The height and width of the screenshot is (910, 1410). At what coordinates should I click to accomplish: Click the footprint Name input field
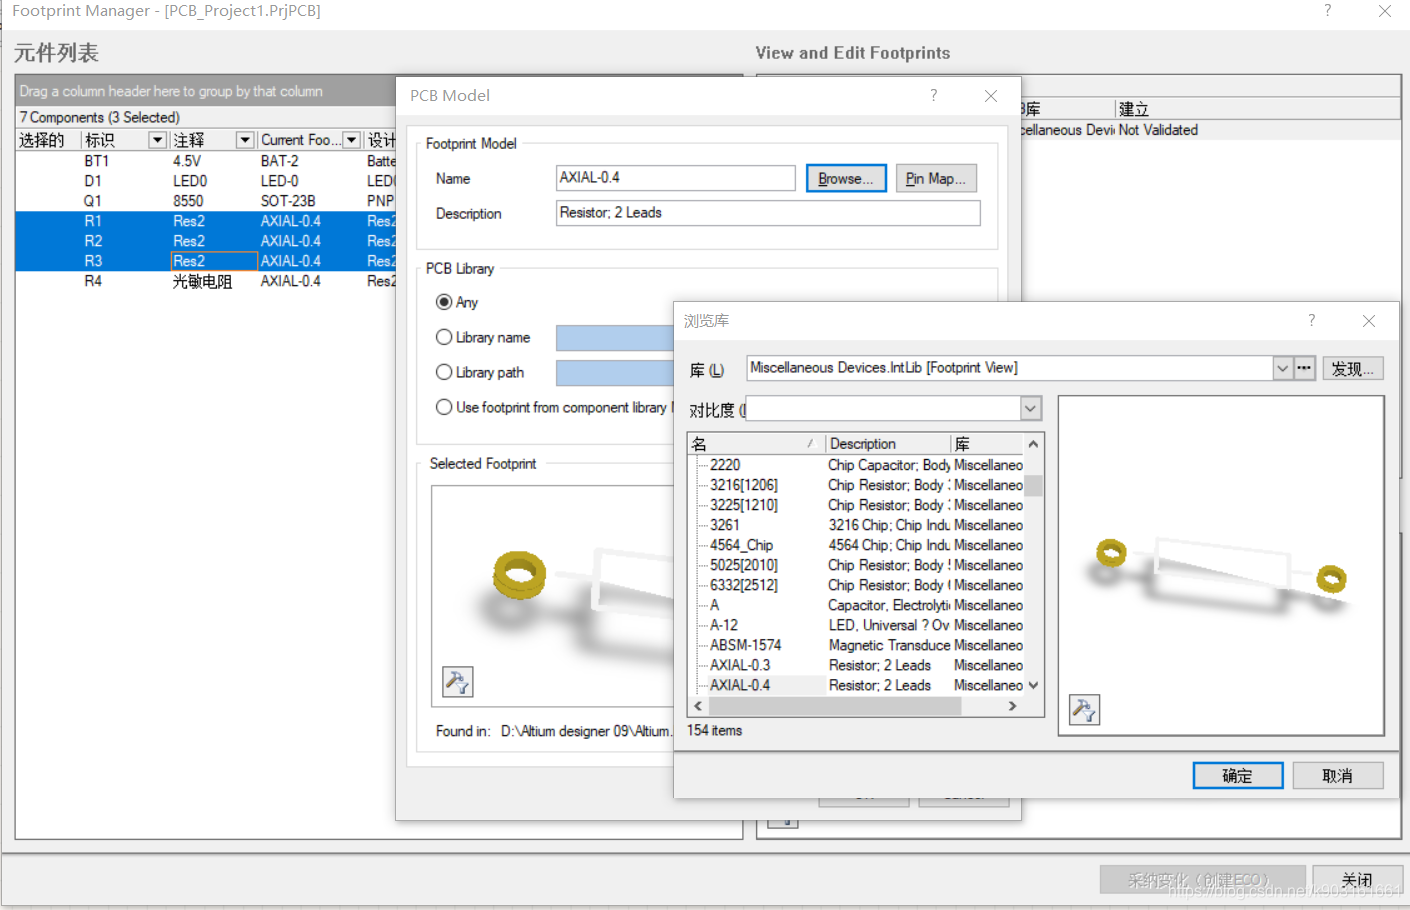675,178
